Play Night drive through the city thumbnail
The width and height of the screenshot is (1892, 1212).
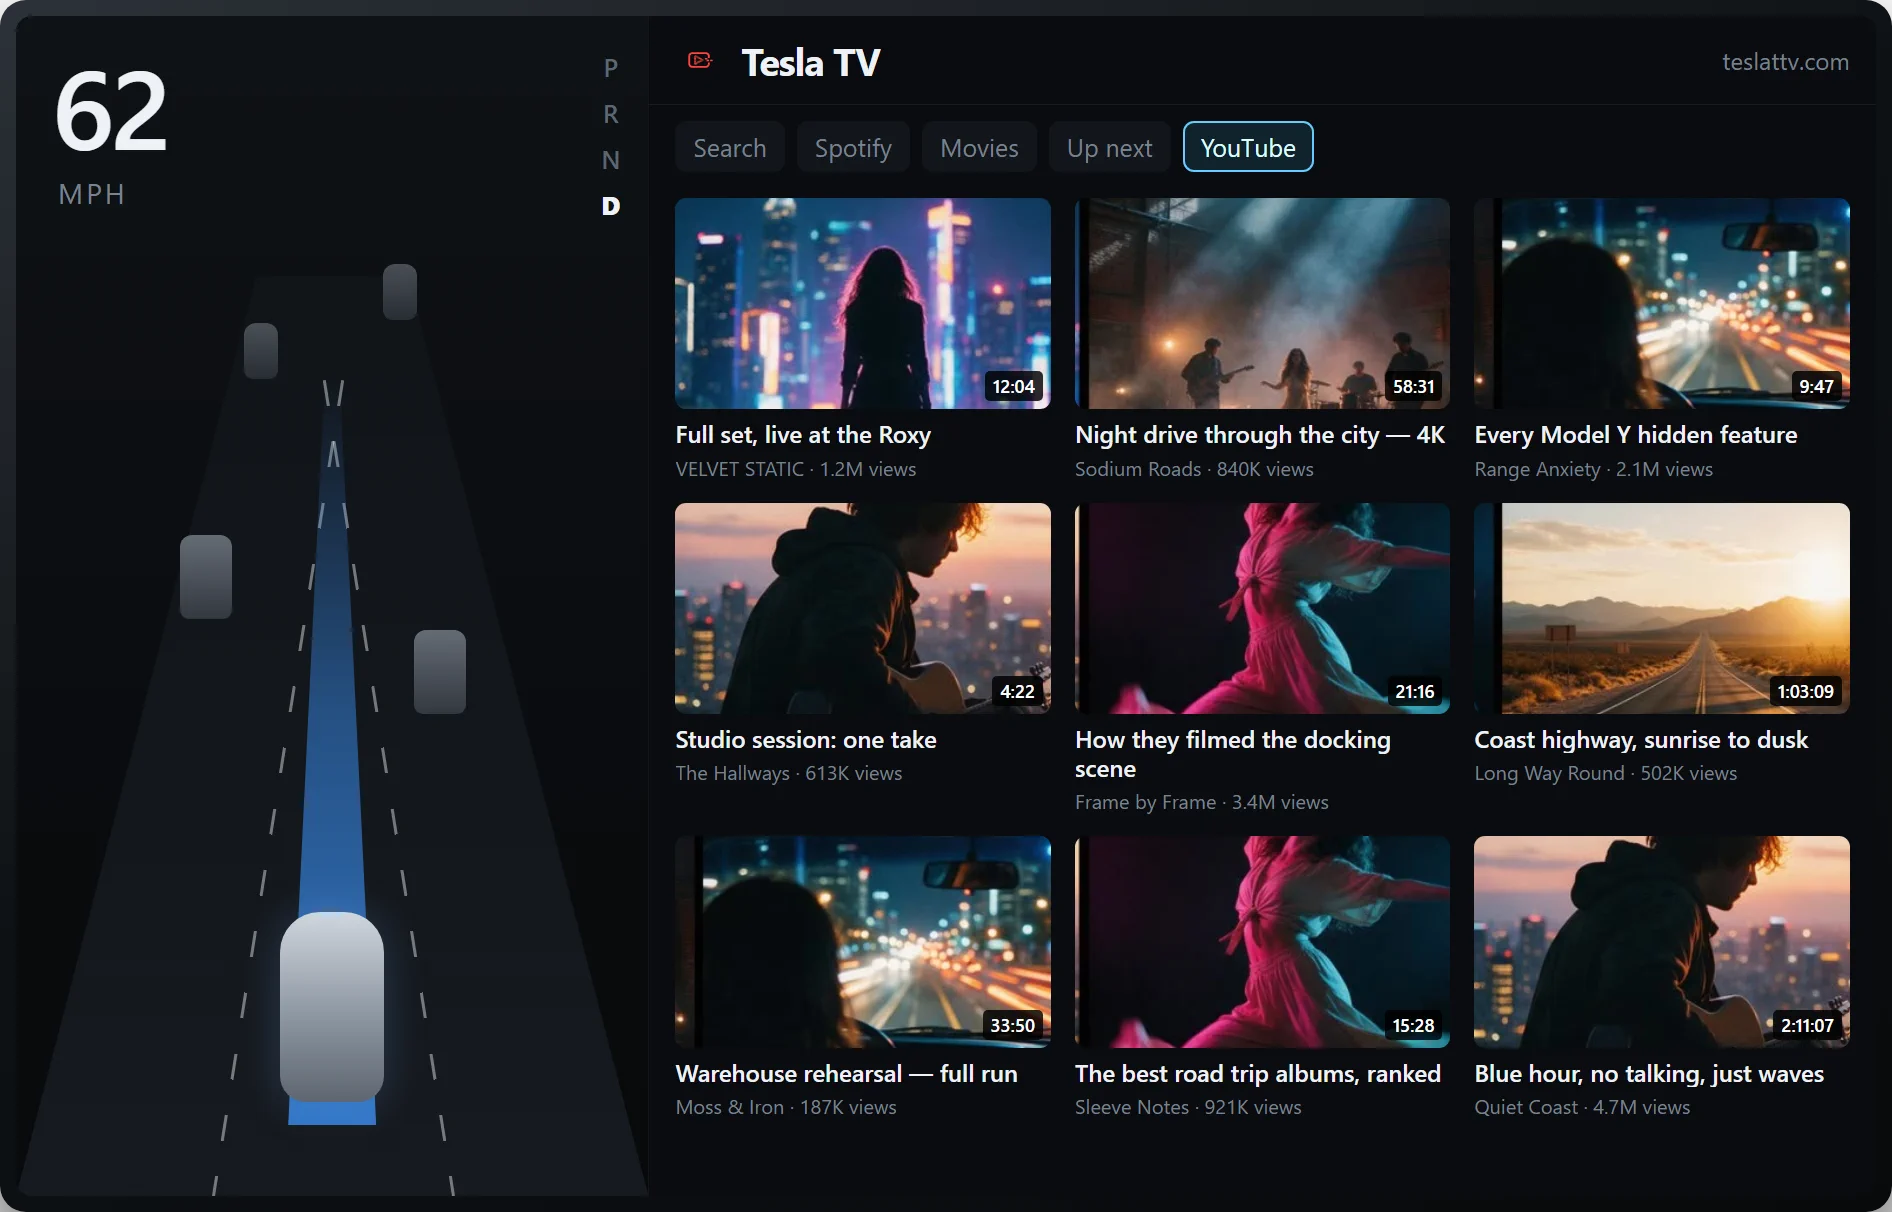pos(1262,303)
